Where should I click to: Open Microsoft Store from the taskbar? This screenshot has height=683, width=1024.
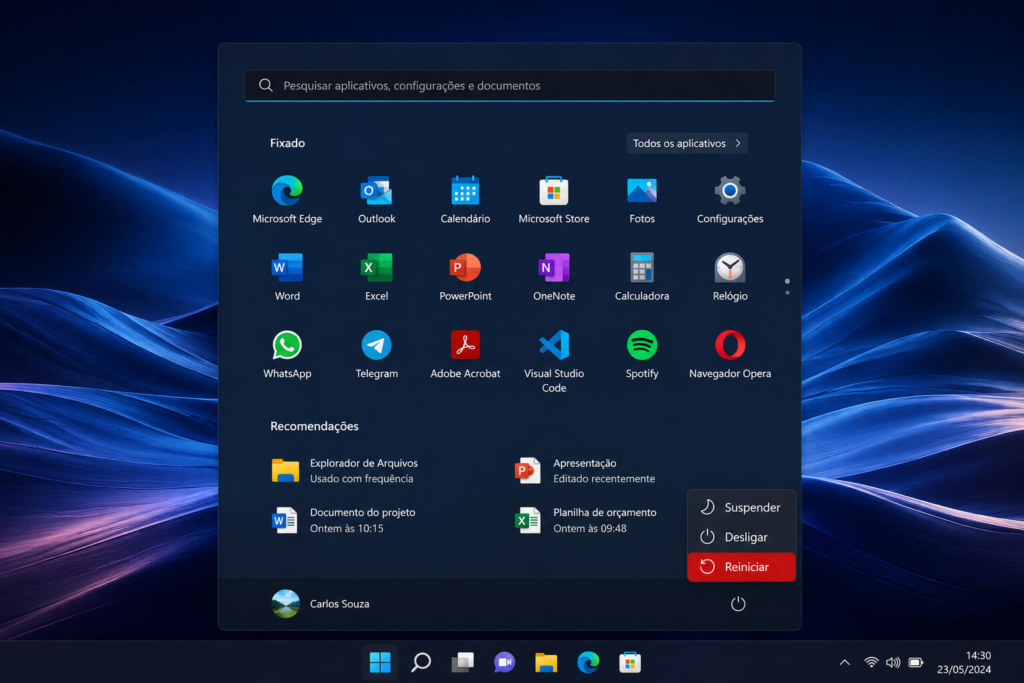click(630, 662)
